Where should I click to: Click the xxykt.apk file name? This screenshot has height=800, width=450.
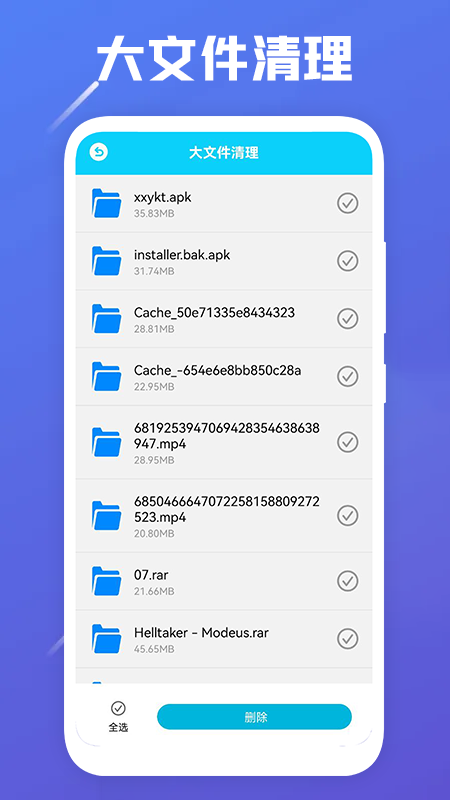click(163, 197)
